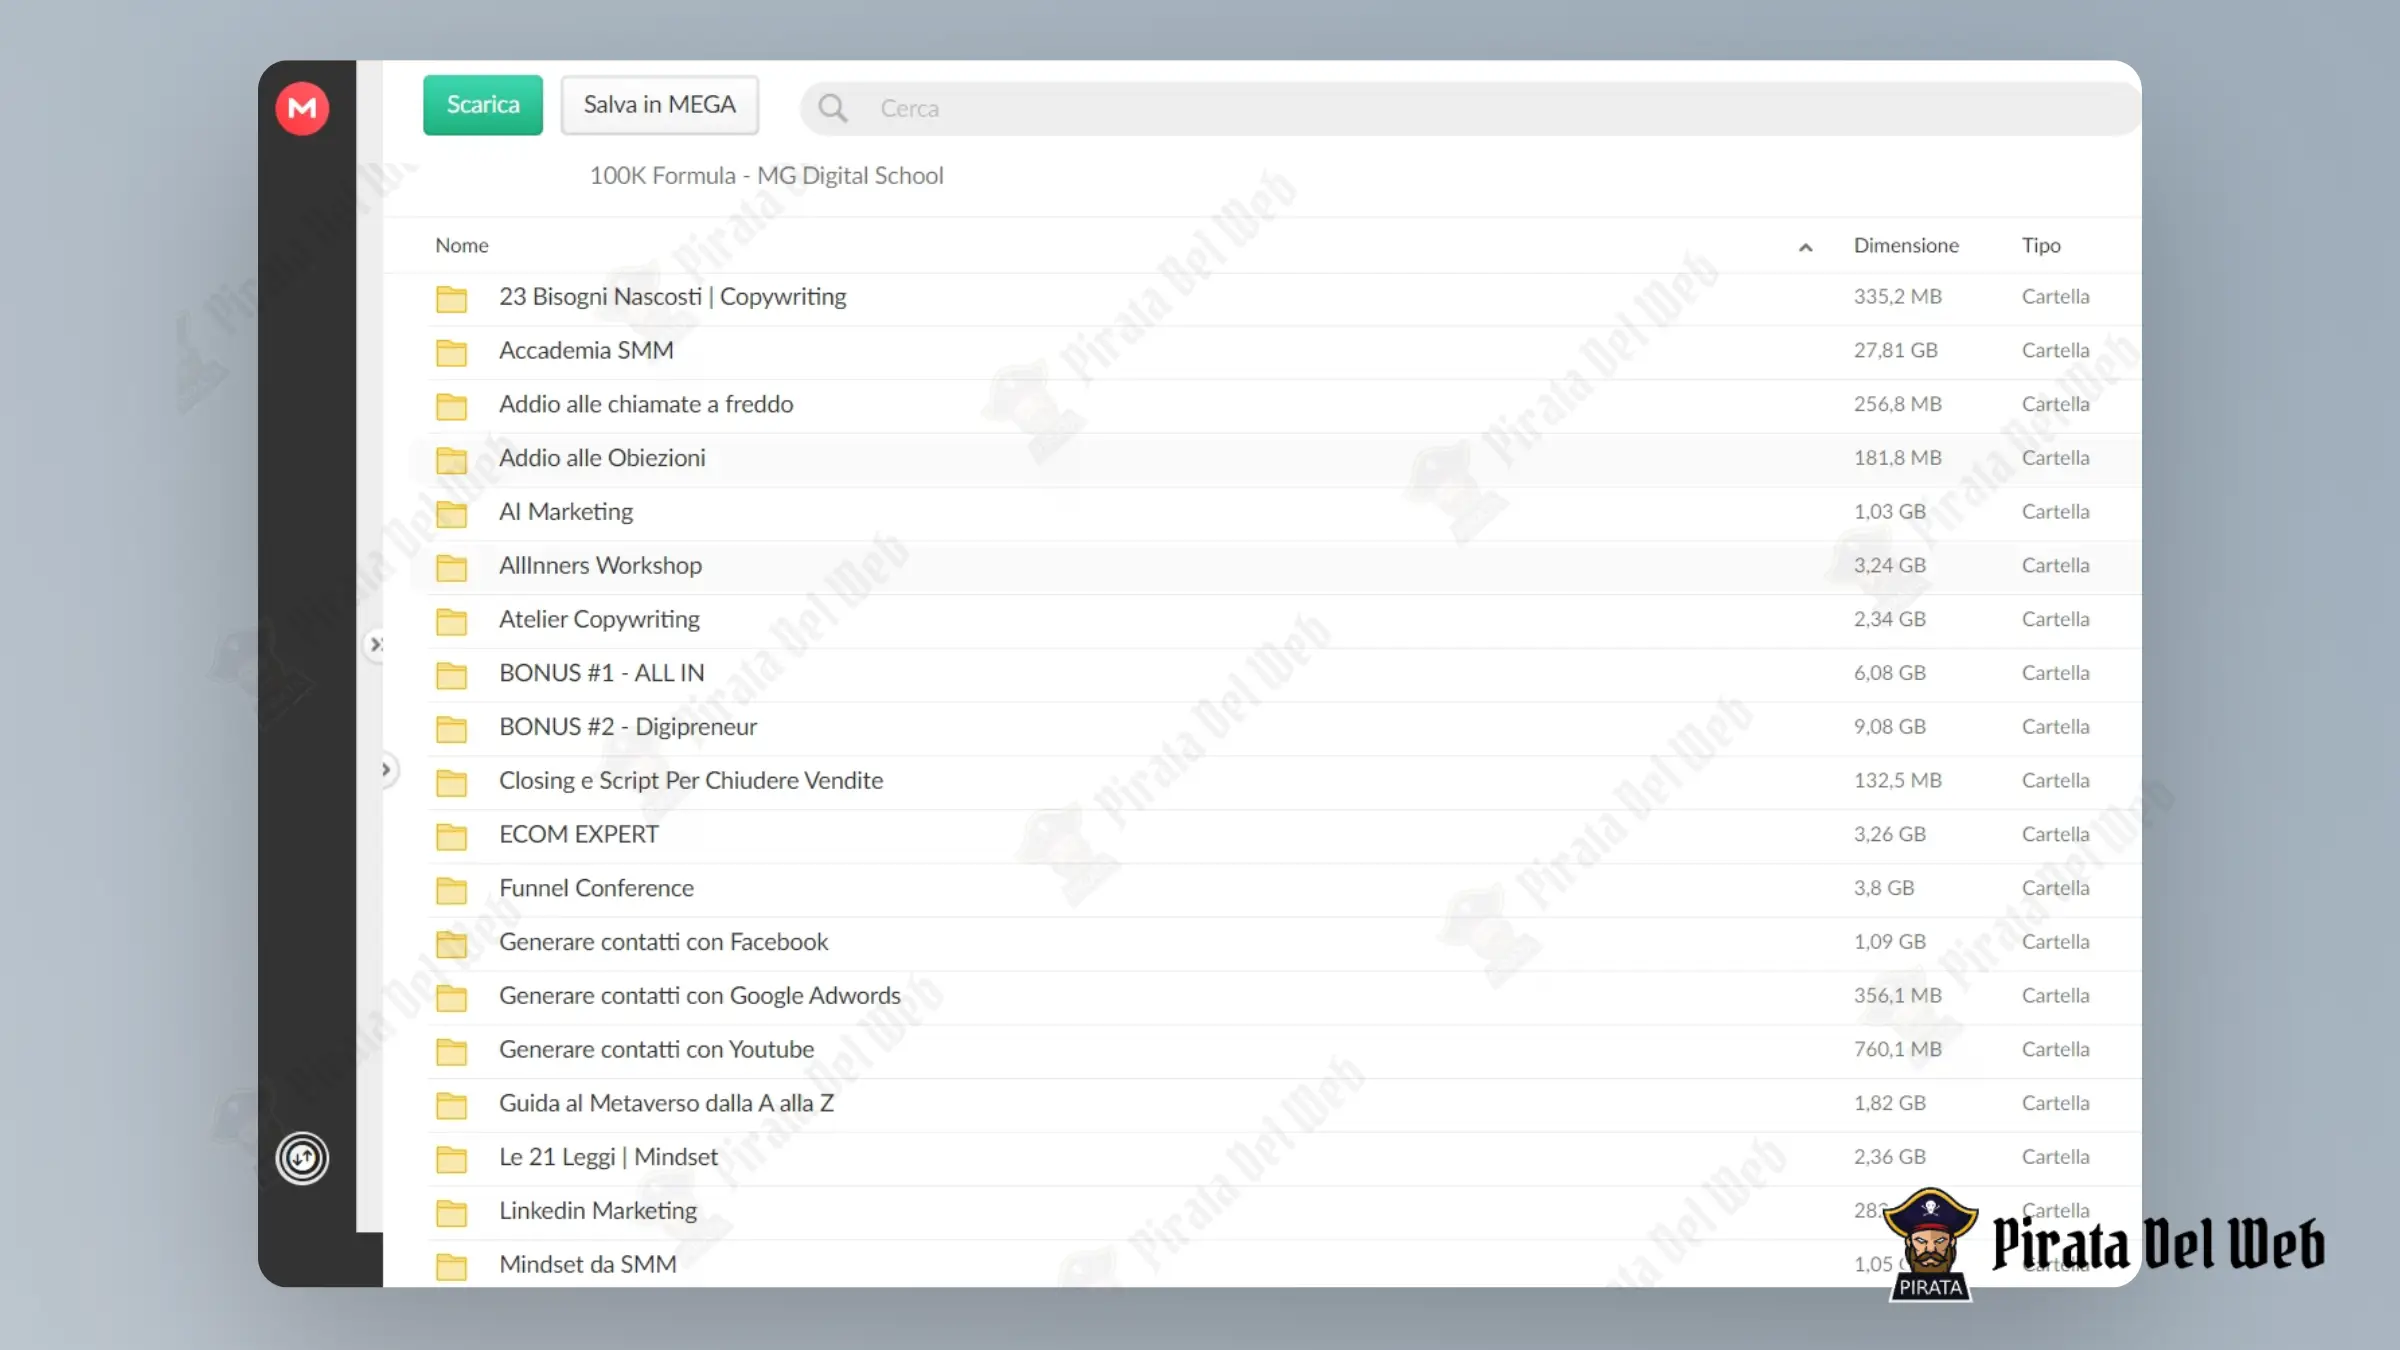Click folder icon for Atelier Copywriting
The height and width of the screenshot is (1350, 2400).
click(x=451, y=621)
